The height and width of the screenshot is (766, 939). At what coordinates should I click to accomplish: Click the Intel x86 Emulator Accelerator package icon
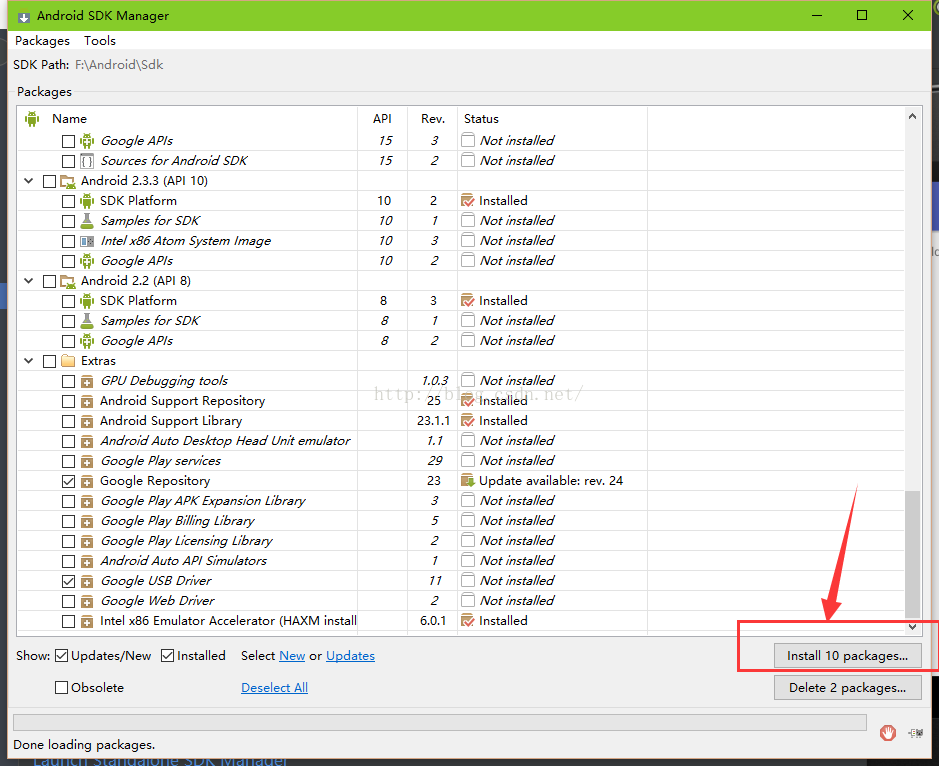pyautogui.click(x=87, y=621)
